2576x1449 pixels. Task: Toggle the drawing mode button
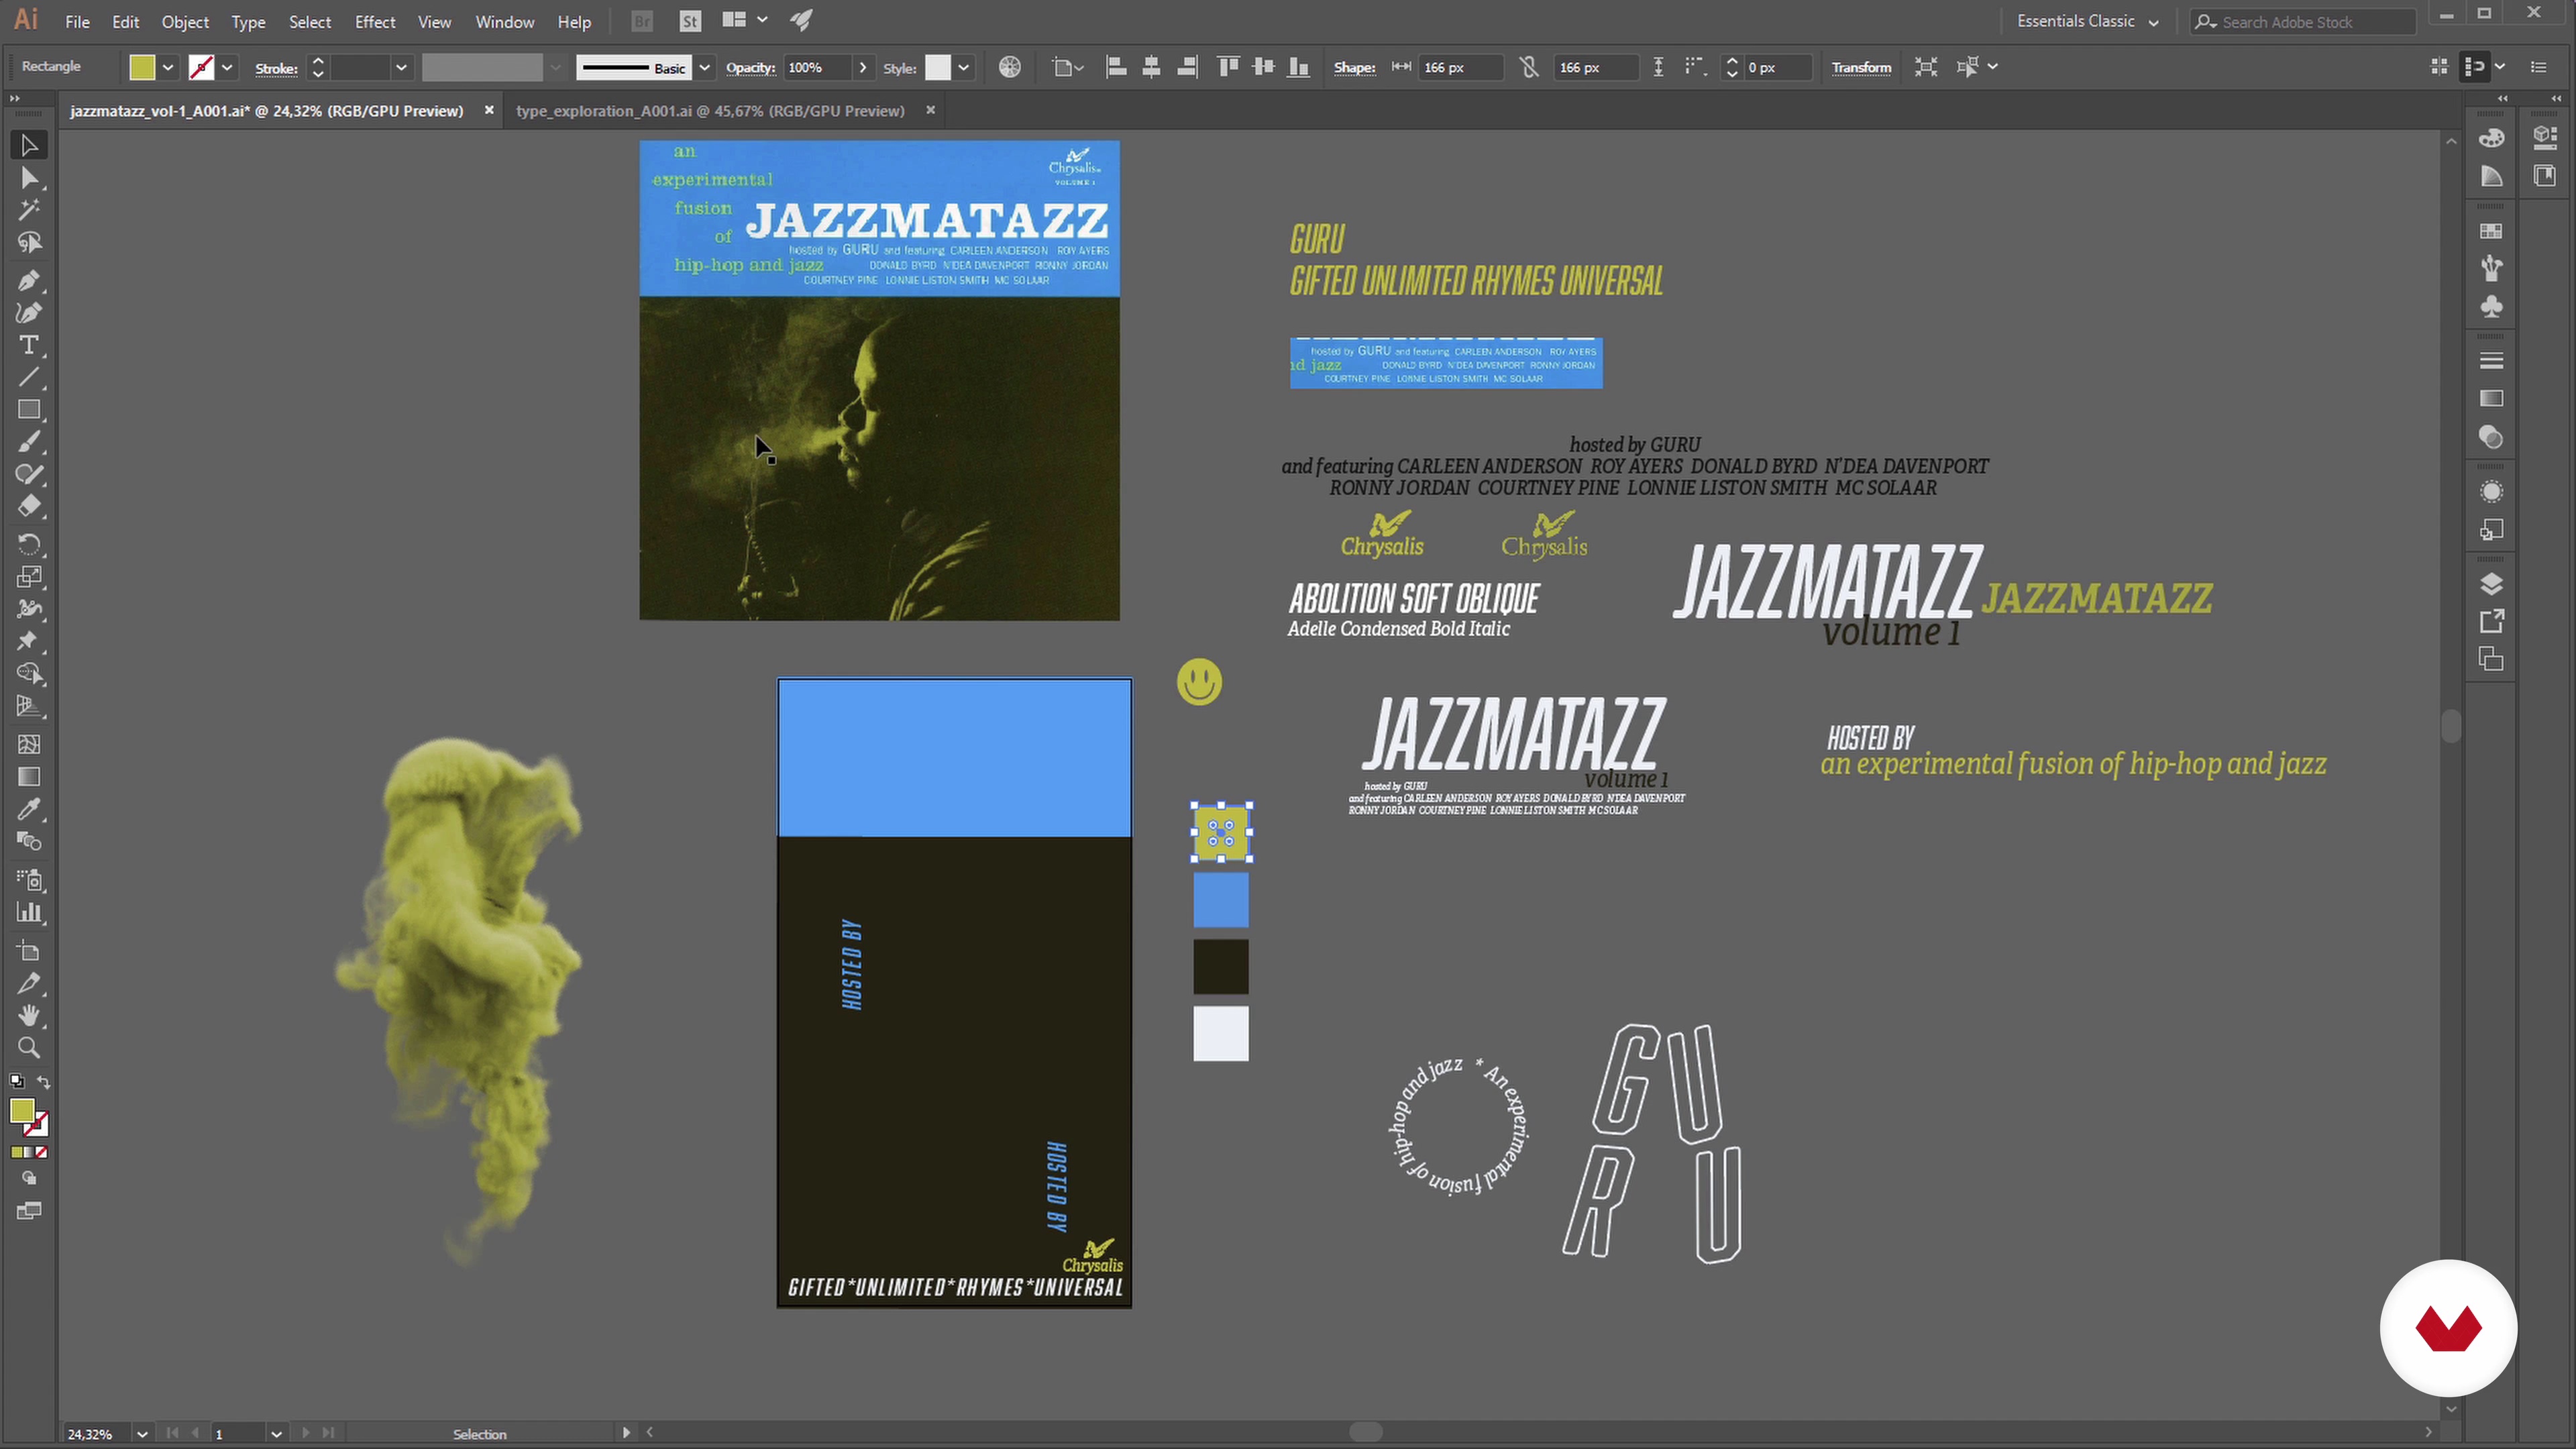tap(29, 1179)
